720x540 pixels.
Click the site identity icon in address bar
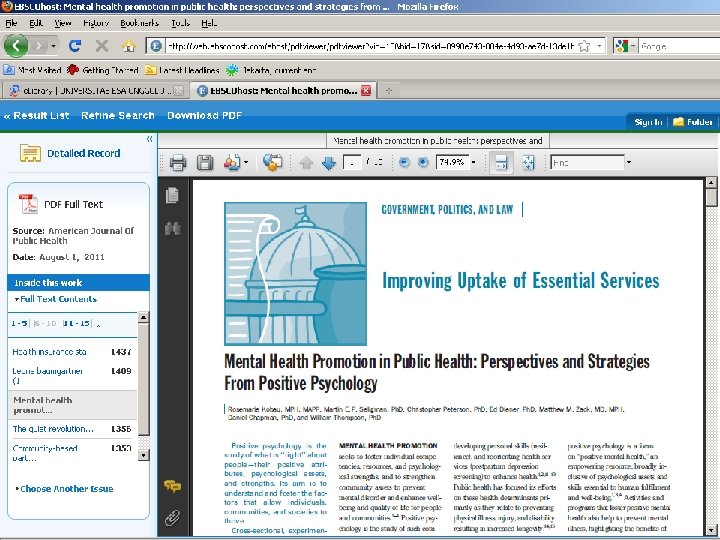click(156, 46)
